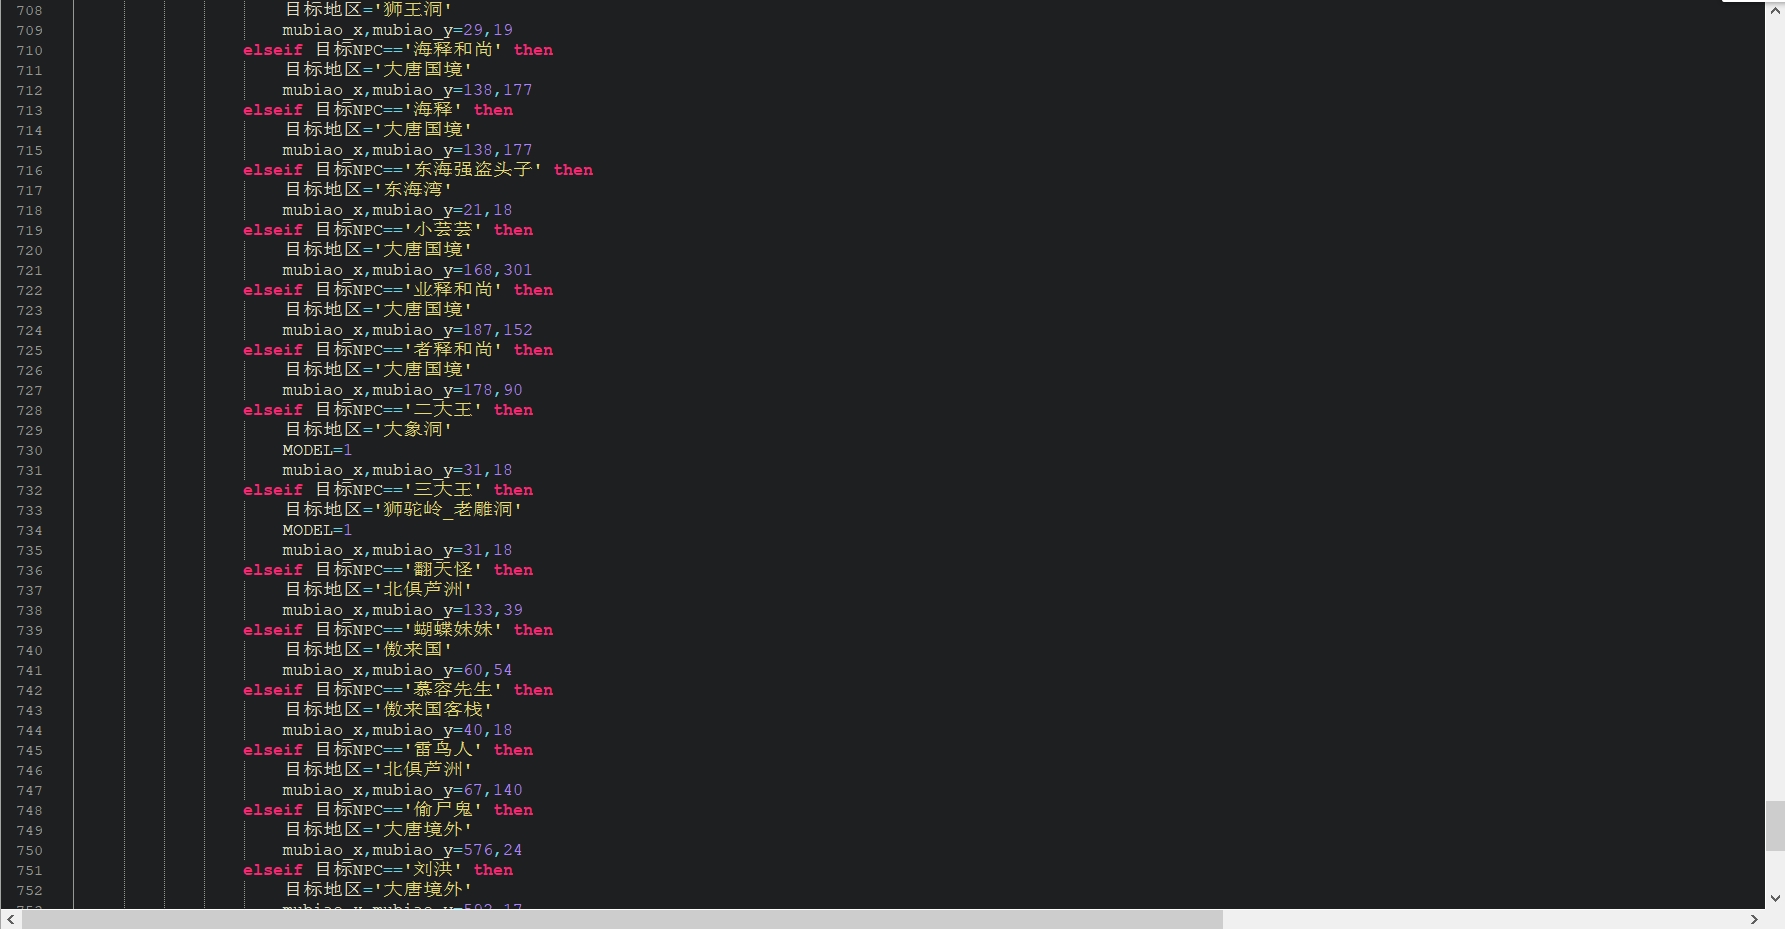This screenshot has height=929, width=1785.
Task: Click the value 21,18 on line 718
Action: pyautogui.click(x=488, y=210)
